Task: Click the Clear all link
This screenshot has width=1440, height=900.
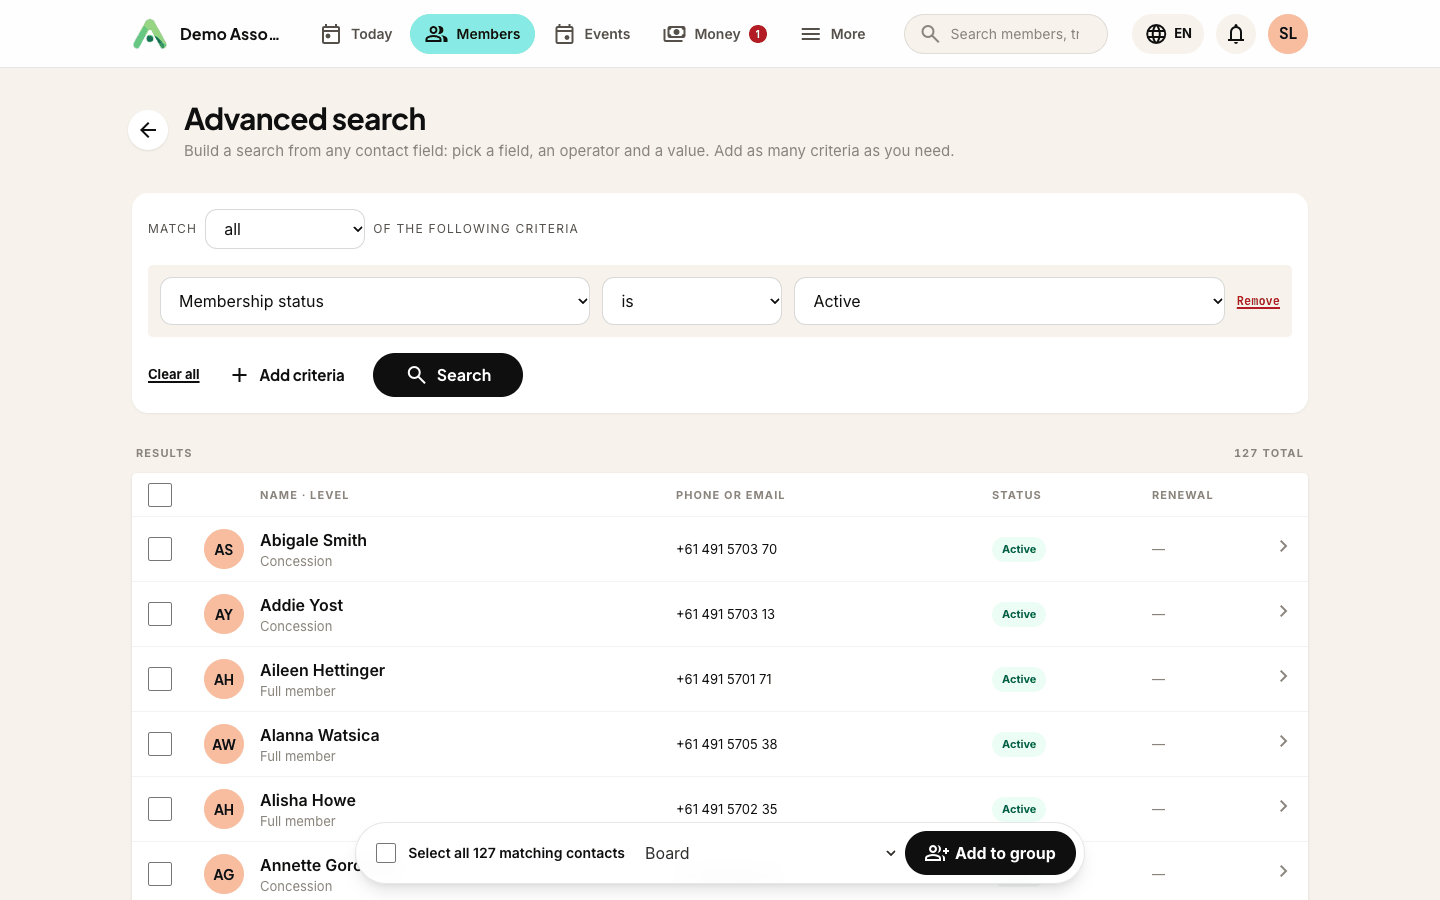Action: pos(174,375)
